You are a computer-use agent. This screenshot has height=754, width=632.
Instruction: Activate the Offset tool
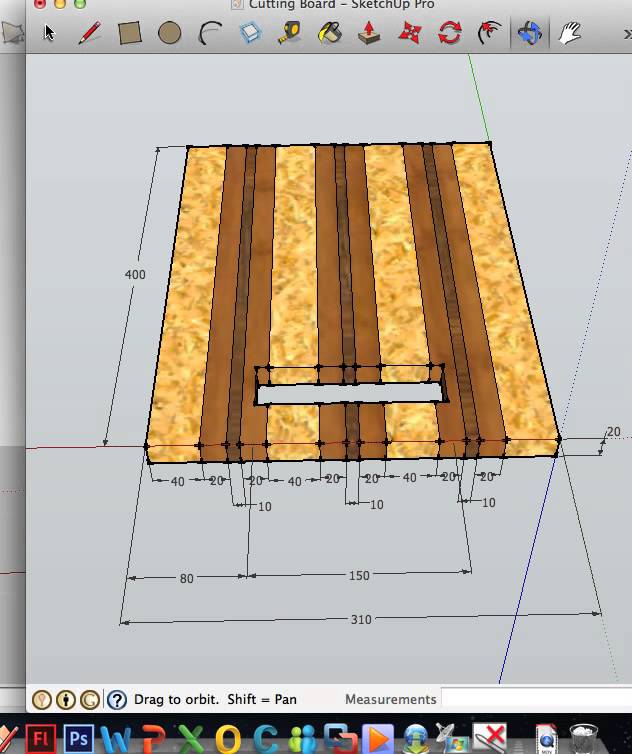point(490,33)
